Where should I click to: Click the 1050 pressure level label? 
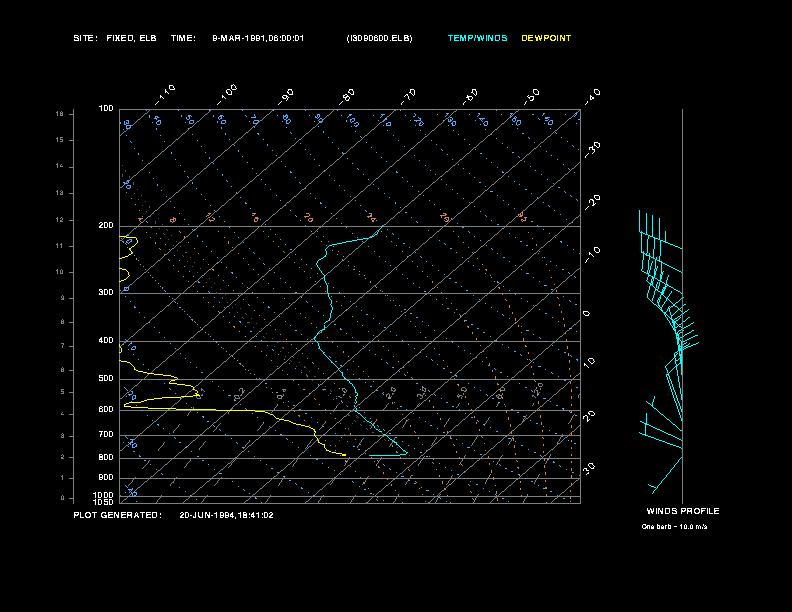pyautogui.click(x=104, y=502)
